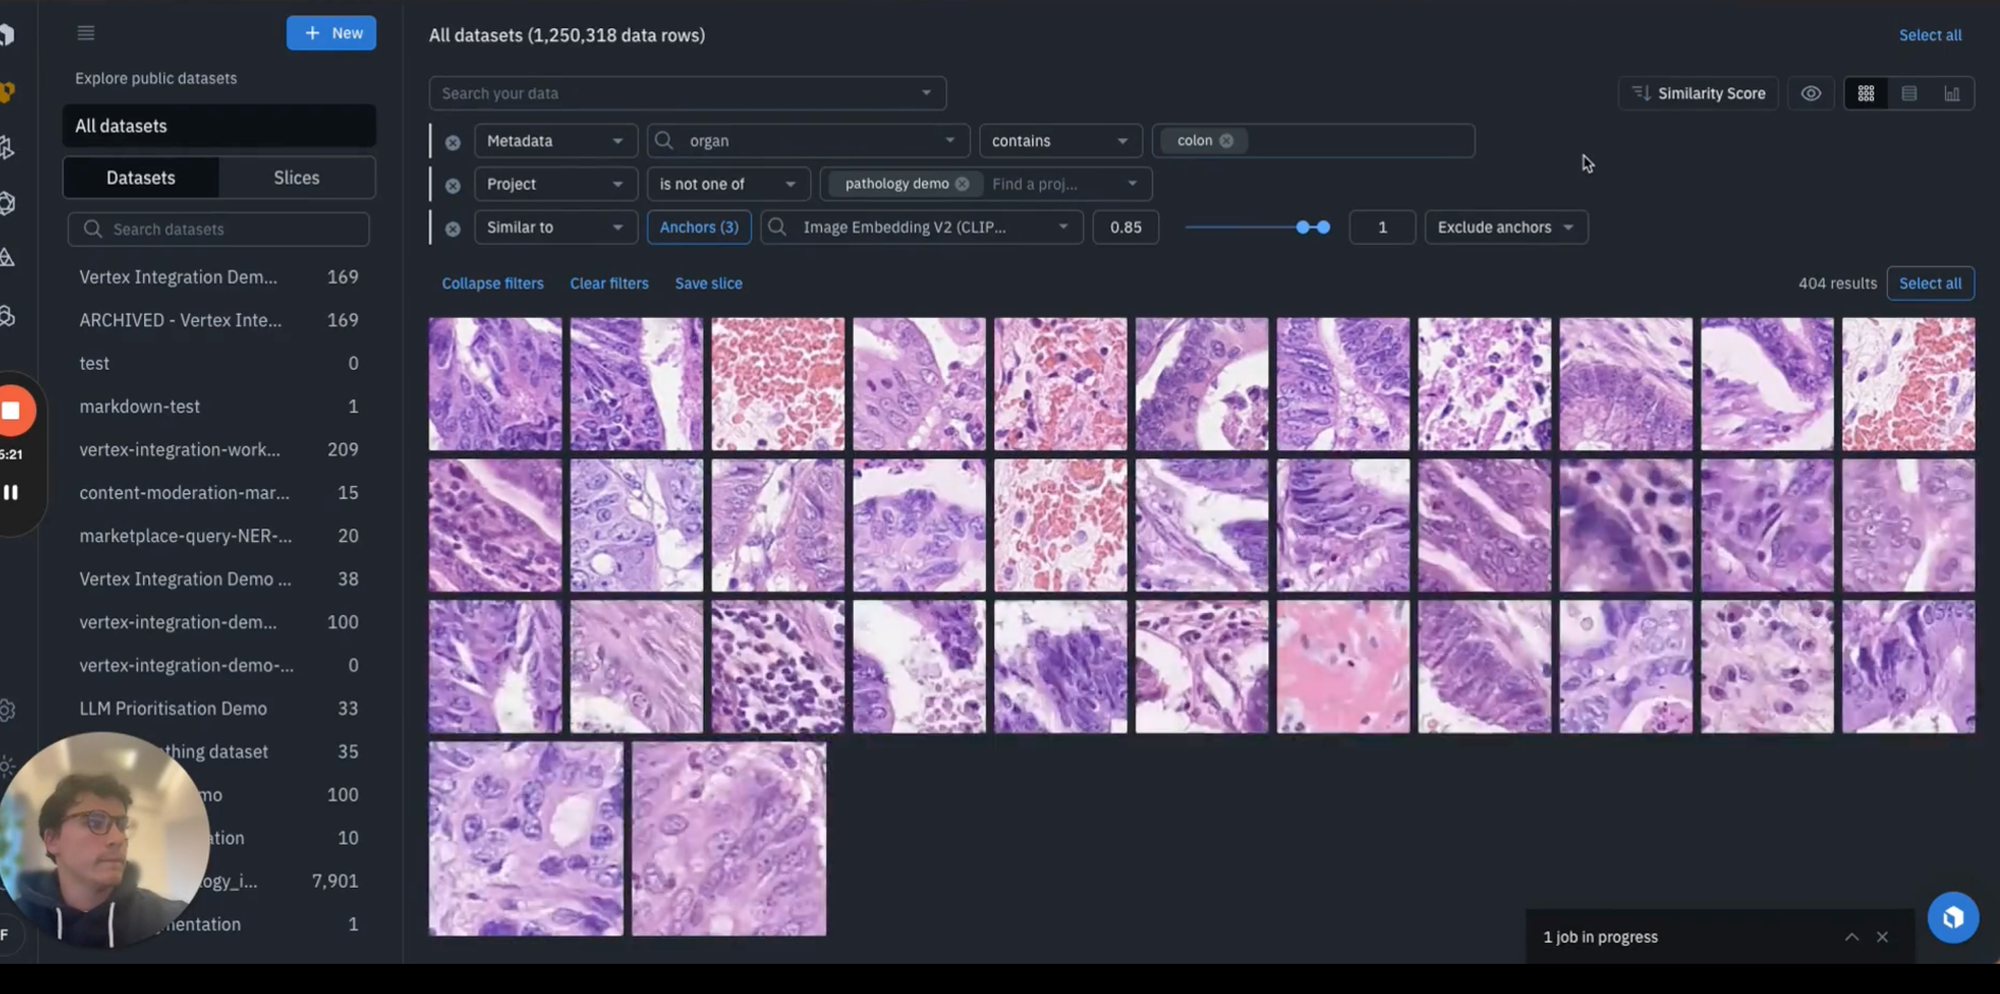Switch to the Slices tab

(x=297, y=178)
